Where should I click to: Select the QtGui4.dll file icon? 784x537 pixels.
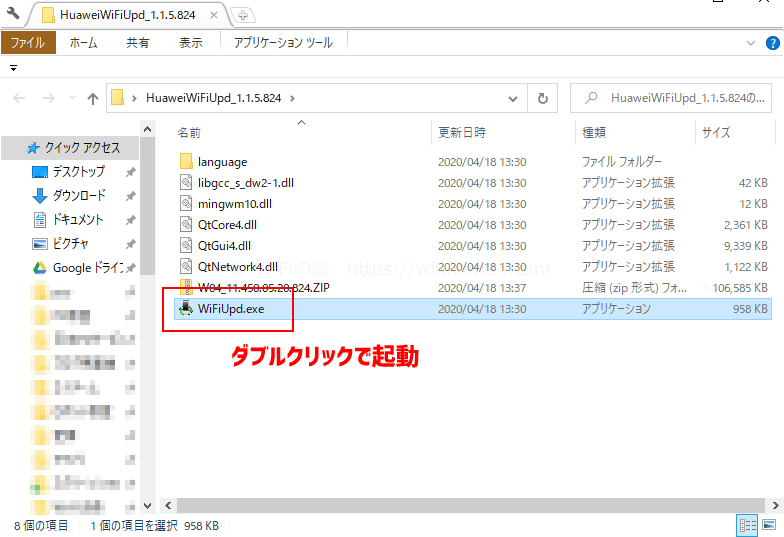[x=186, y=246]
